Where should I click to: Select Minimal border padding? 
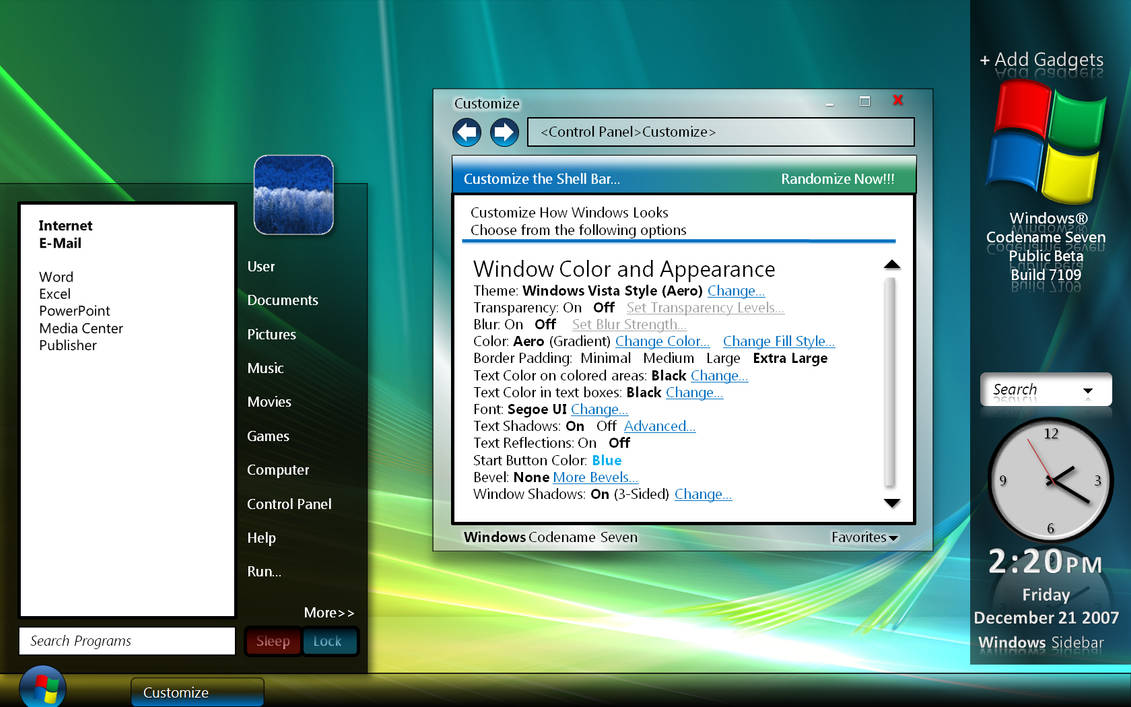tap(606, 359)
